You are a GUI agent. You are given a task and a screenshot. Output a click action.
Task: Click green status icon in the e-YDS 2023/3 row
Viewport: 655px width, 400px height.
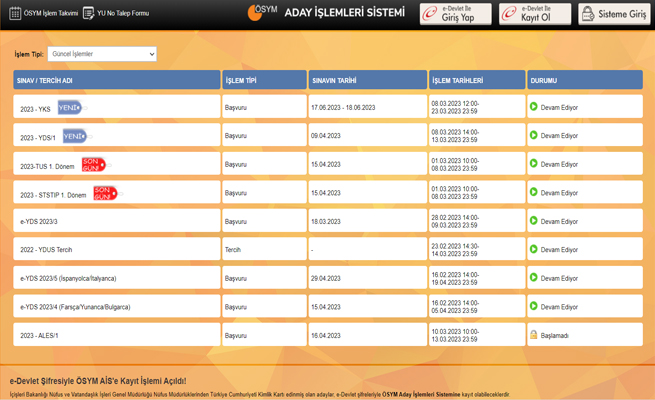(533, 221)
